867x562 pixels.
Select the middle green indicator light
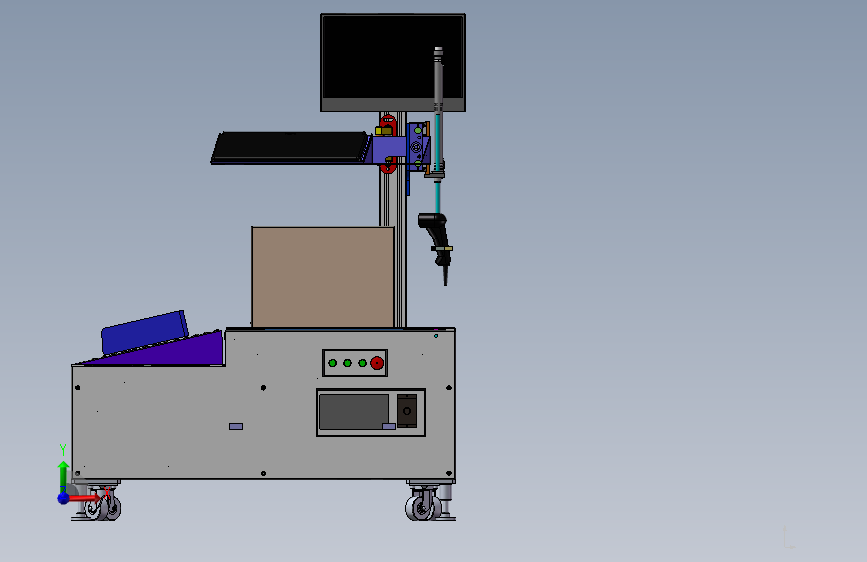tap(347, 363)
